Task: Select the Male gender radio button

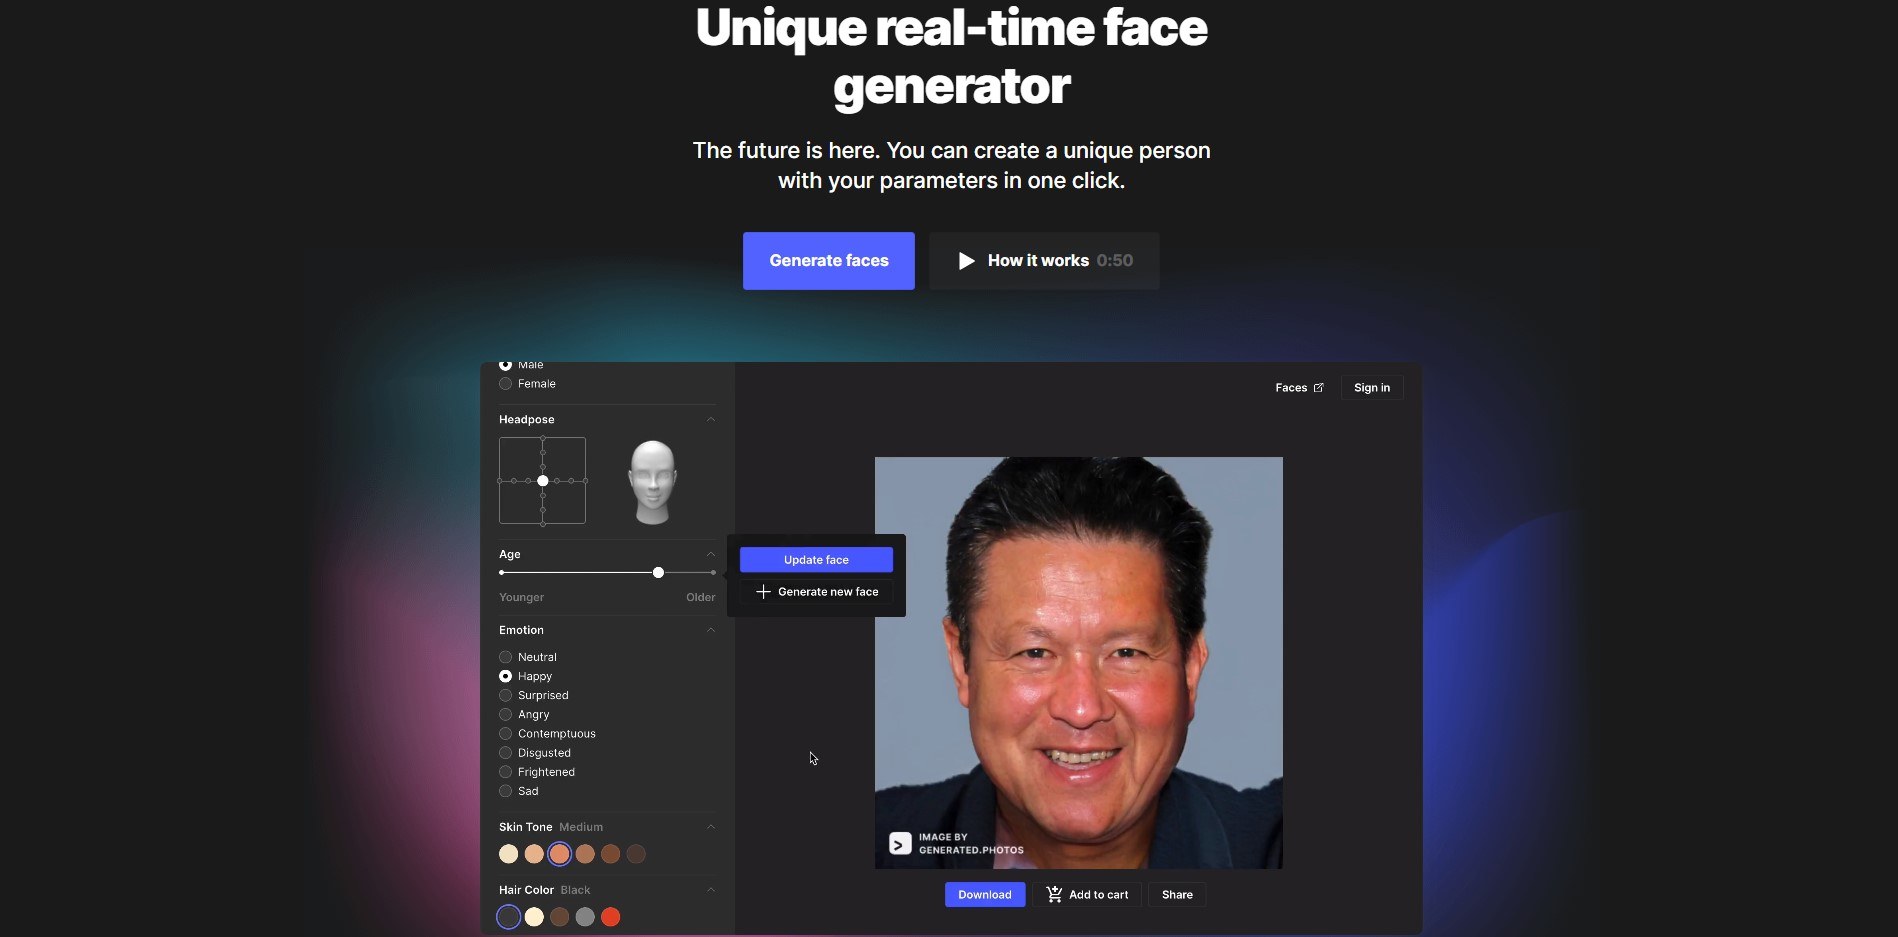Action: 506,366
